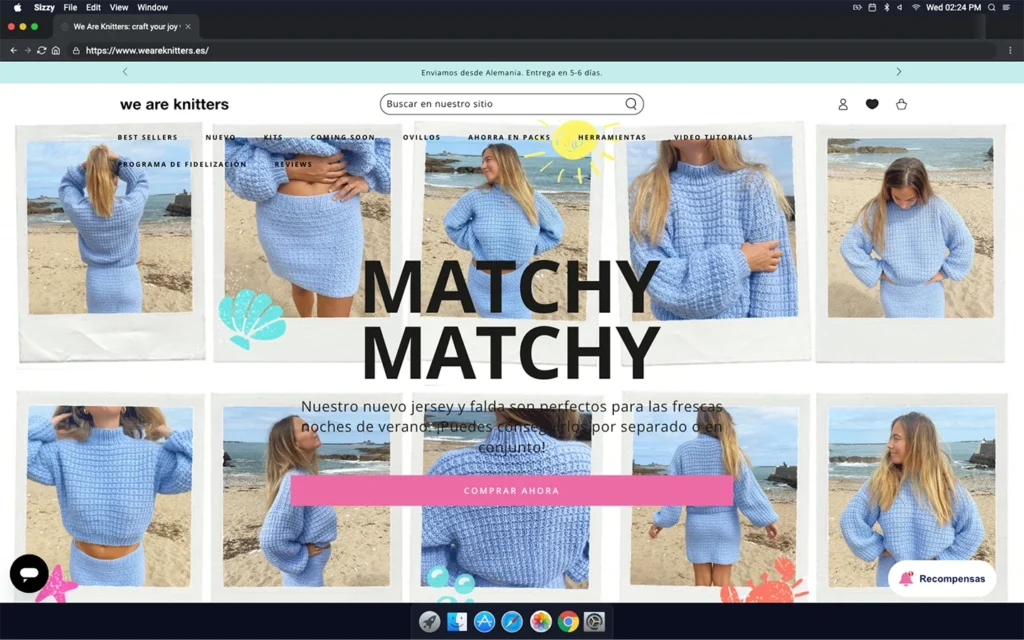Open the KITS navigation menu
Viewport: 1024px width, 640px height.
tap(273, 137)
